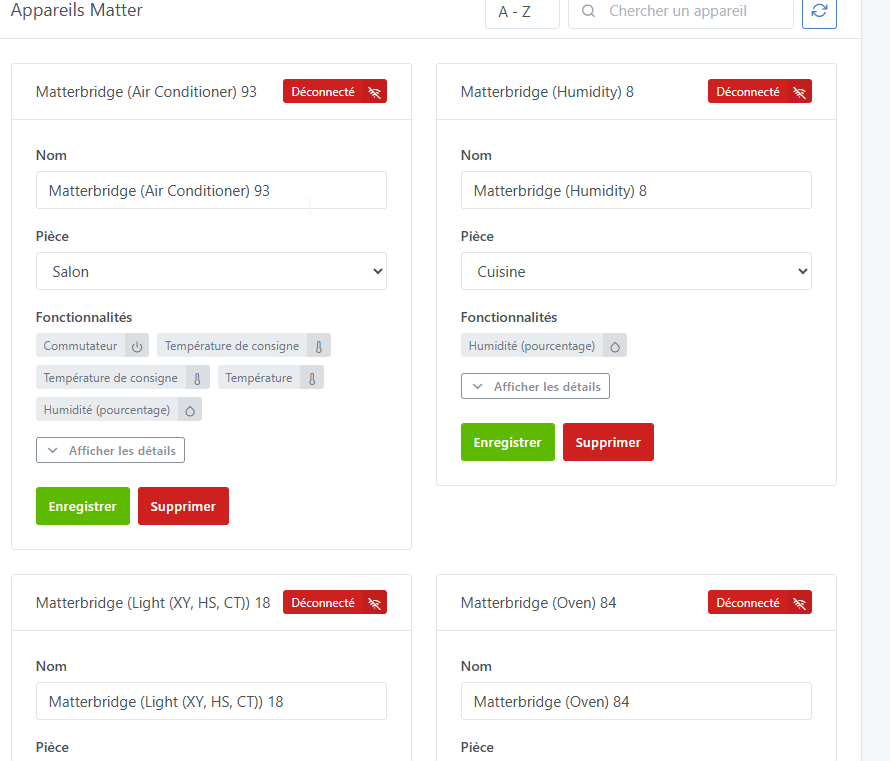Viewport: 890px width, 761px height.
Task: Save the Air Conditioner 93 device
Action: (82, 506)
